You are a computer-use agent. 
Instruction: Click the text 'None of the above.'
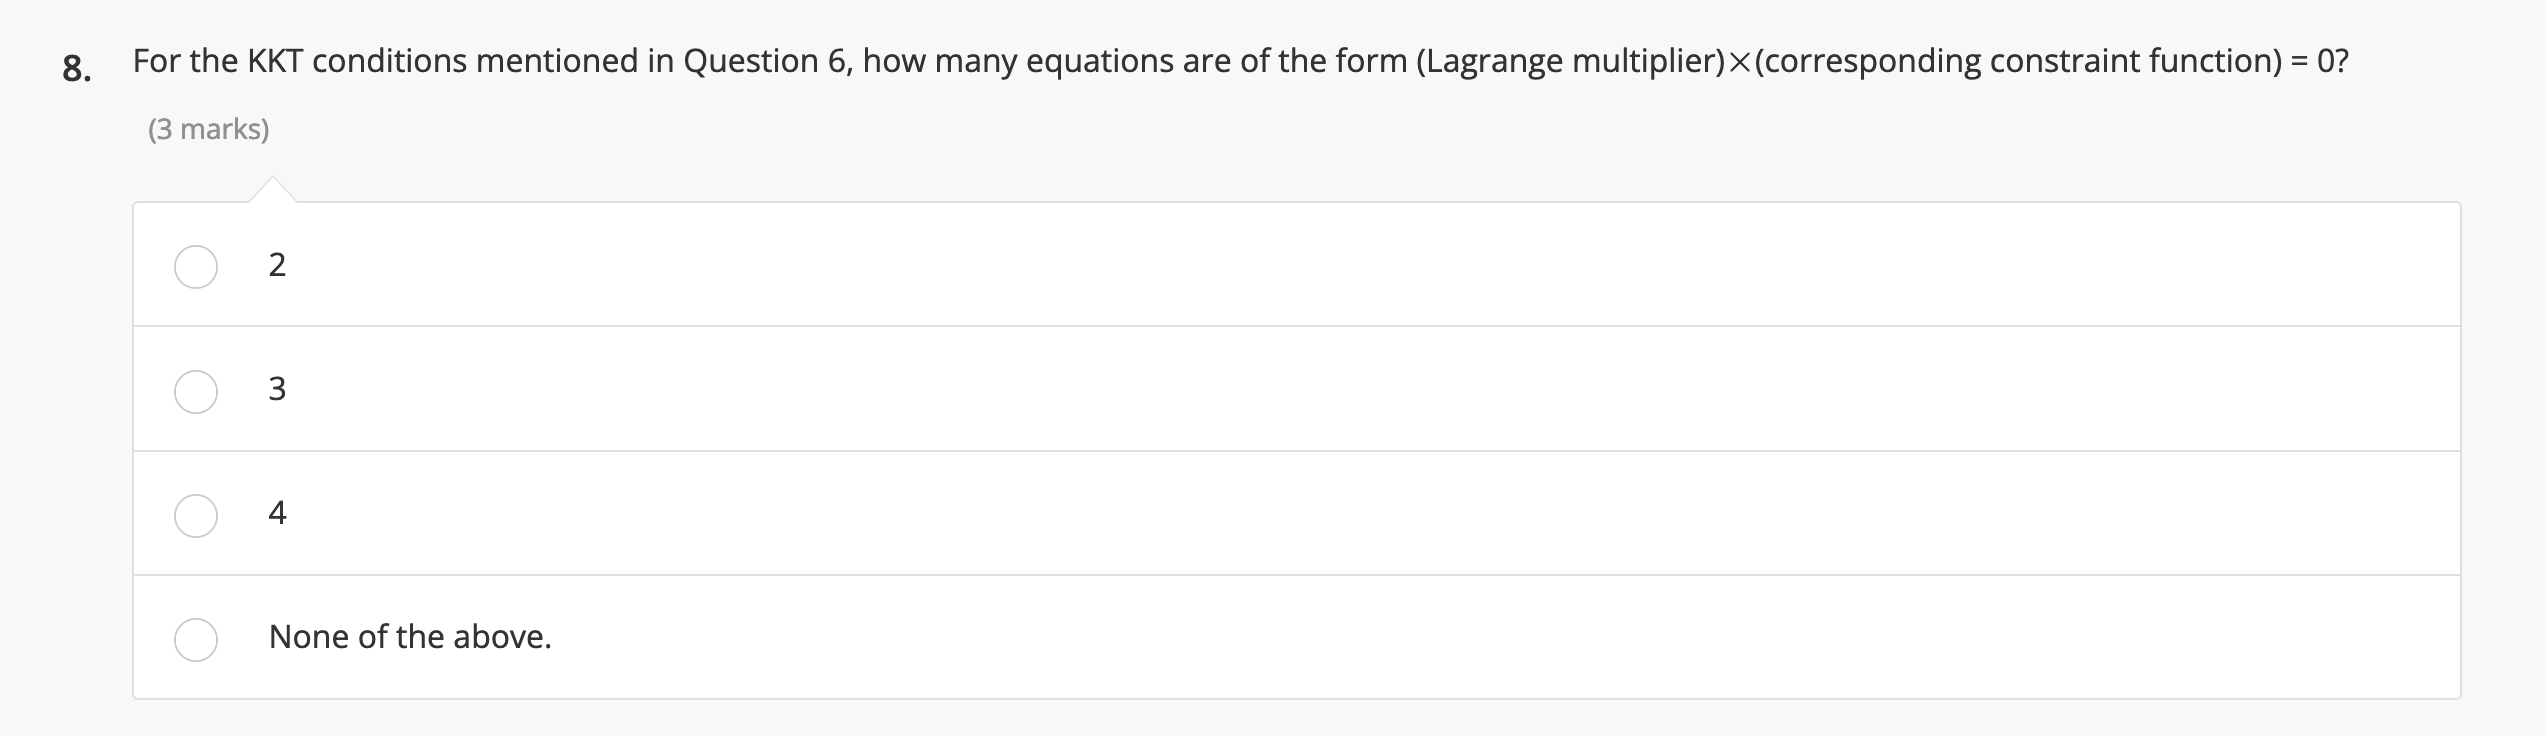pos(411,636)
